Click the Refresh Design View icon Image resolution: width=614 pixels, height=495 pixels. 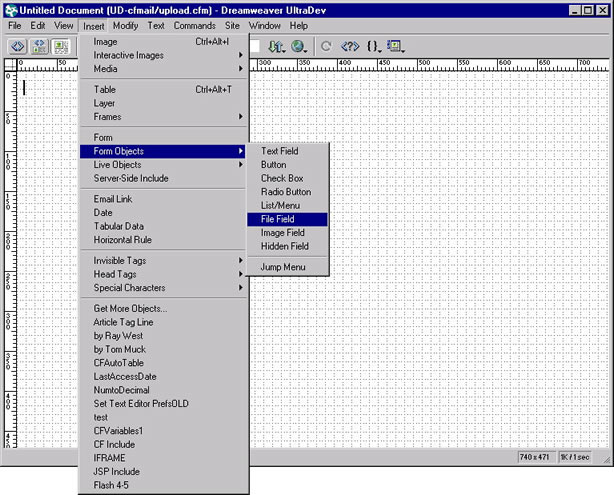326,47
